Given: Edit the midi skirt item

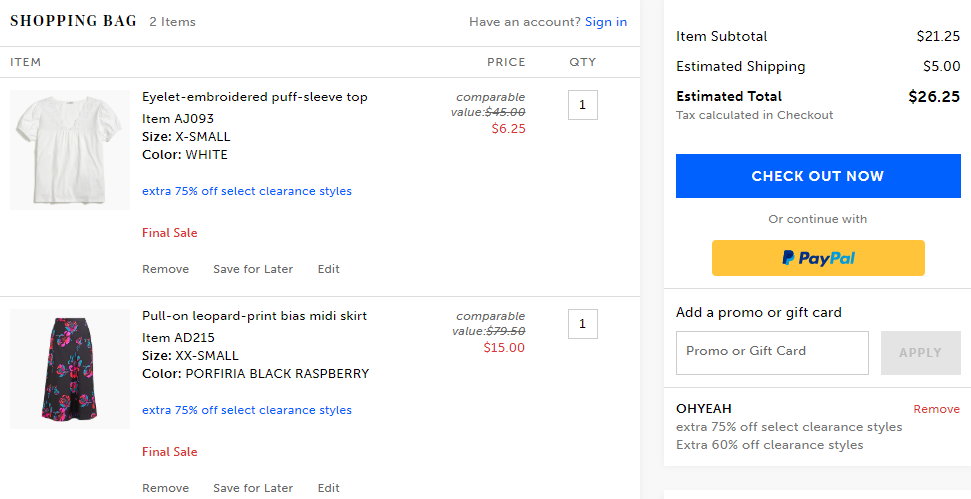Looking at the screenshot, I should 328,488.
